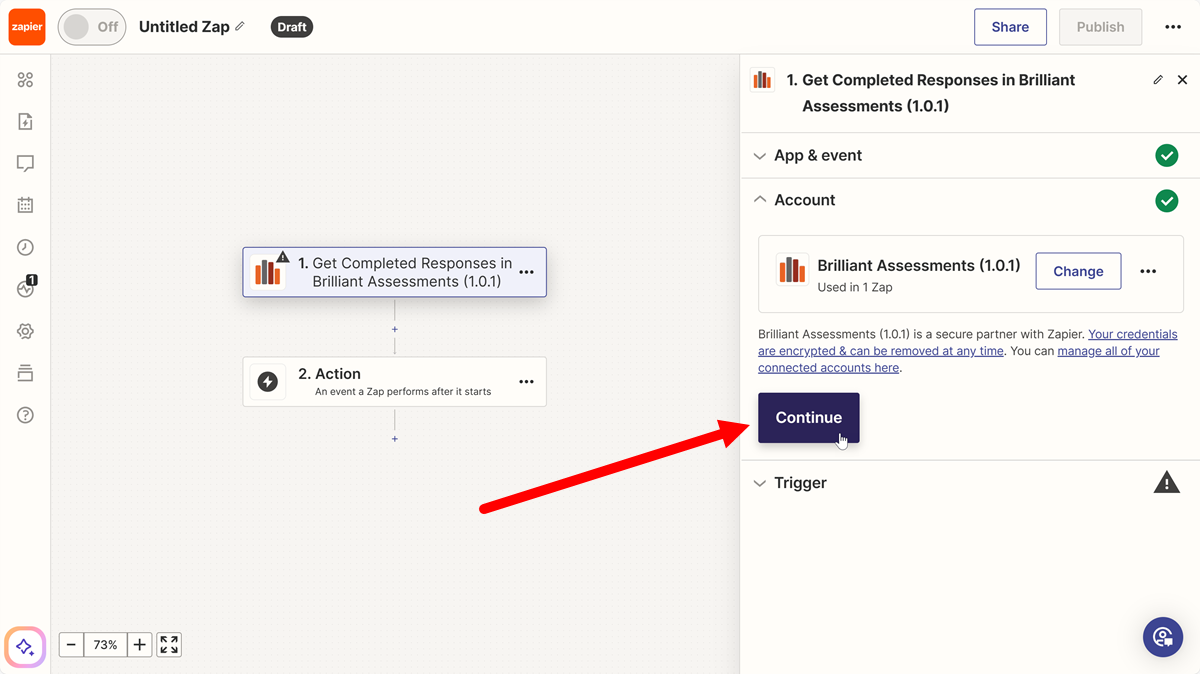Open the three-dot menu on step 1

526,271
